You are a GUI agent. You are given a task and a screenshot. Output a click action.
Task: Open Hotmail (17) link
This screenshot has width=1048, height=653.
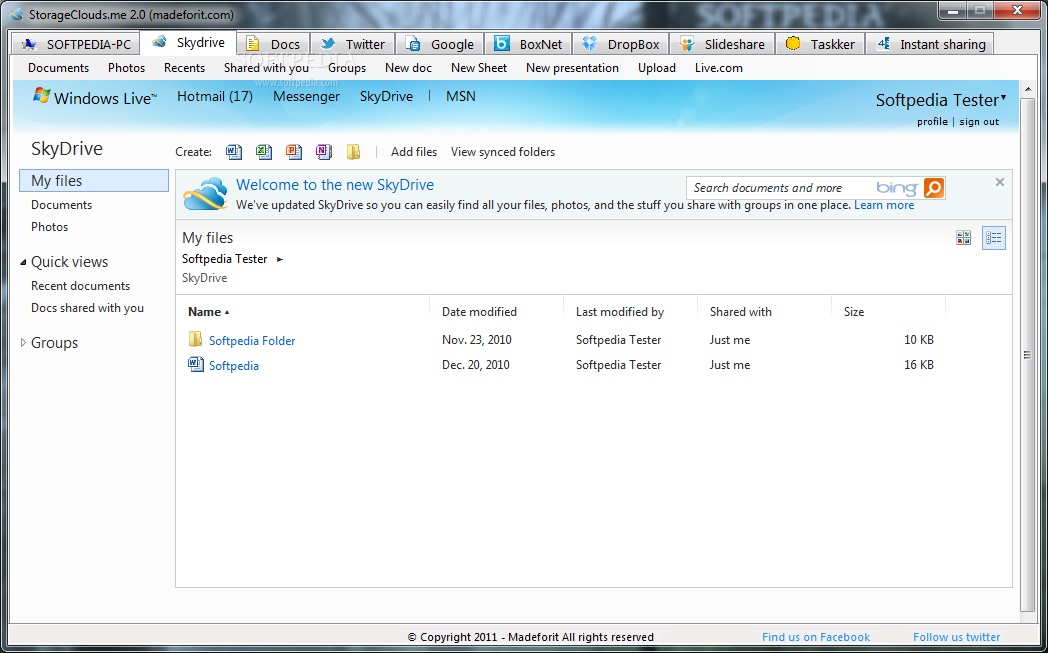coord(215,96)
